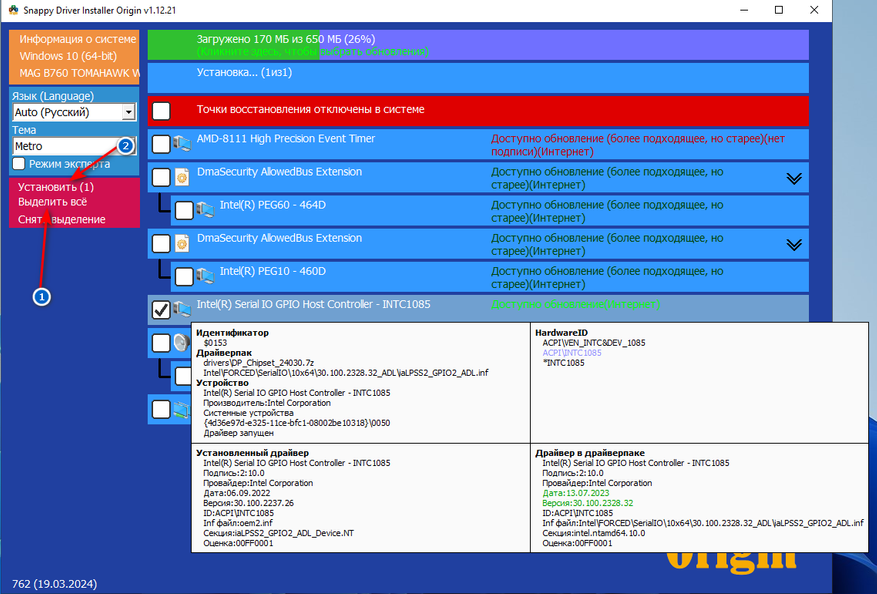Click the download progress bar to choose updates
Image resolution: width=877 pixels, height=594 pixels.
click(x=478, y=45)
